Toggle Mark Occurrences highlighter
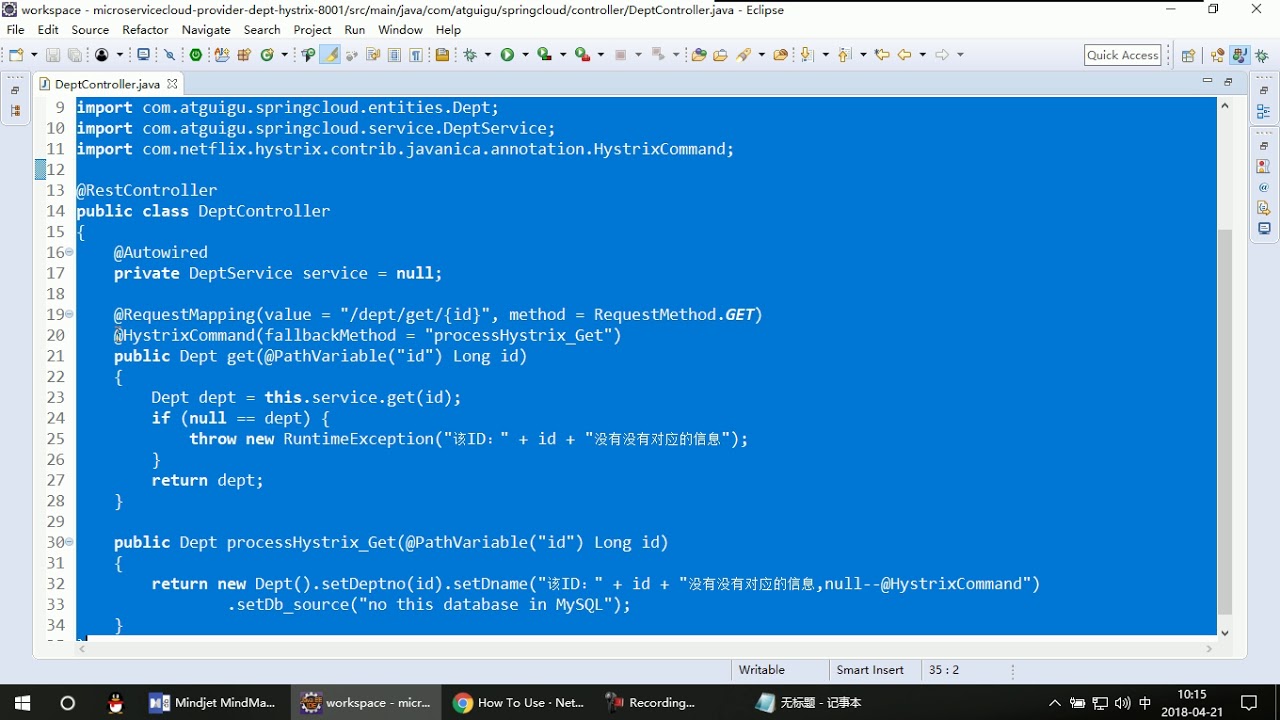The height and width of the screenshot is (720, 1280). [x=330, y=55]
